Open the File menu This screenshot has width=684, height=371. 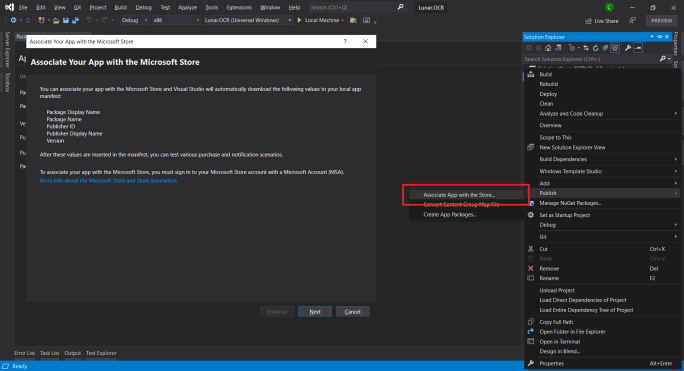coord(23,7)
